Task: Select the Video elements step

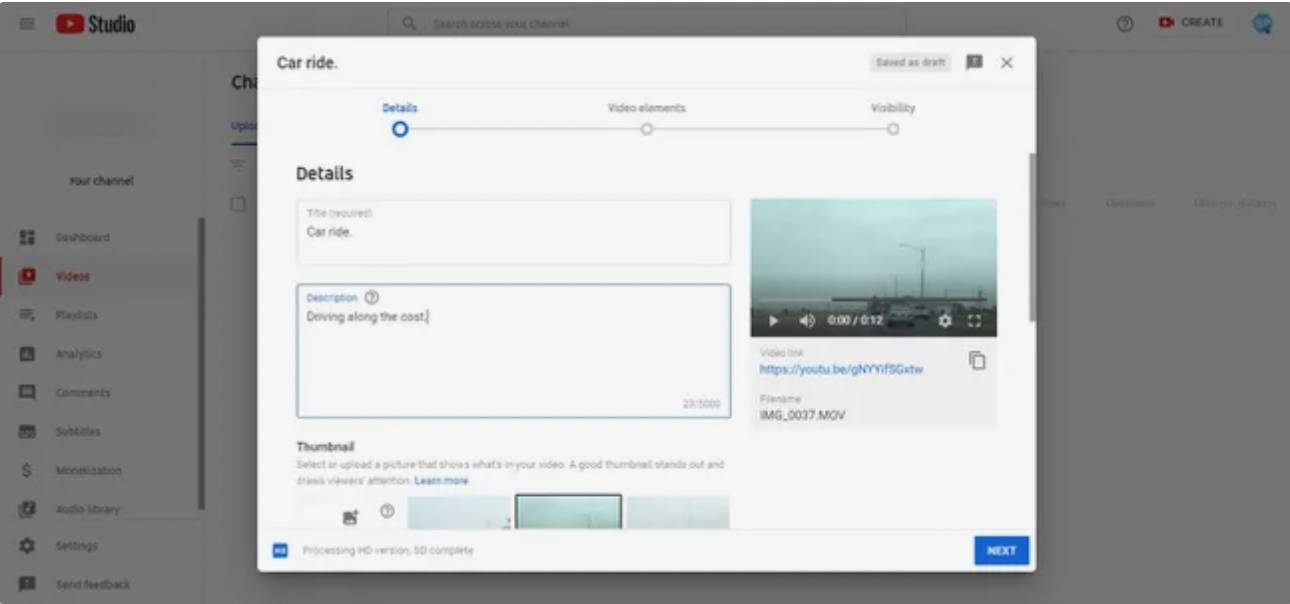Action: click(x=647, y=129)
